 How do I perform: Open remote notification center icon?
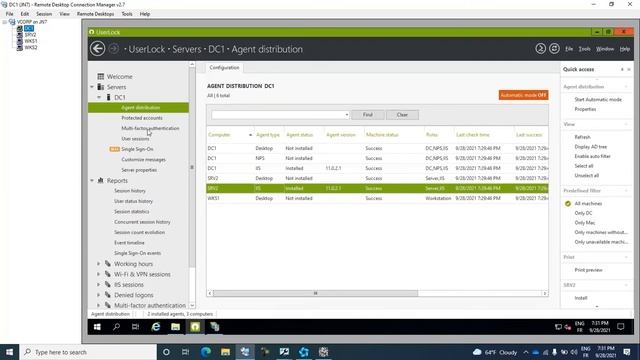(x=621, y=327)
